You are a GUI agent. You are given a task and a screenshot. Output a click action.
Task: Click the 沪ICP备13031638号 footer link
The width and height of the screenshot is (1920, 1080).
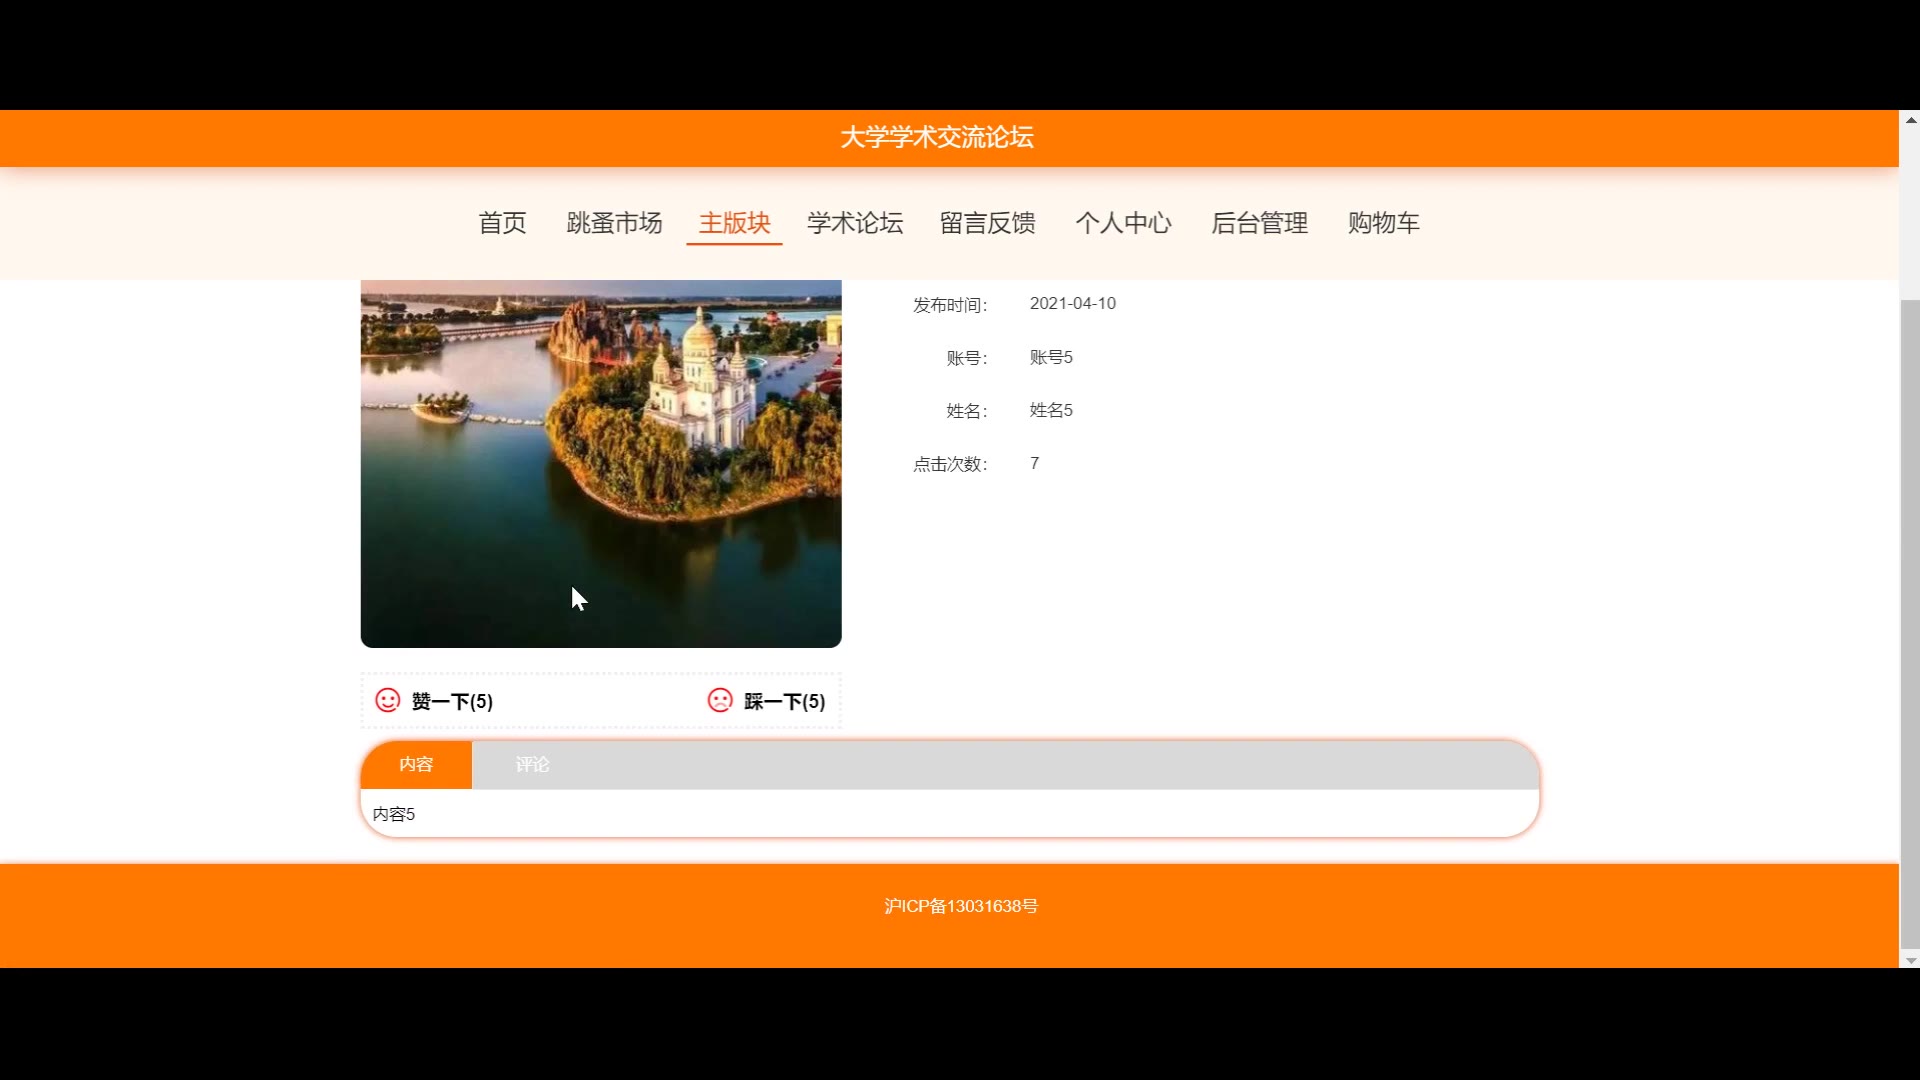point(960,906)
